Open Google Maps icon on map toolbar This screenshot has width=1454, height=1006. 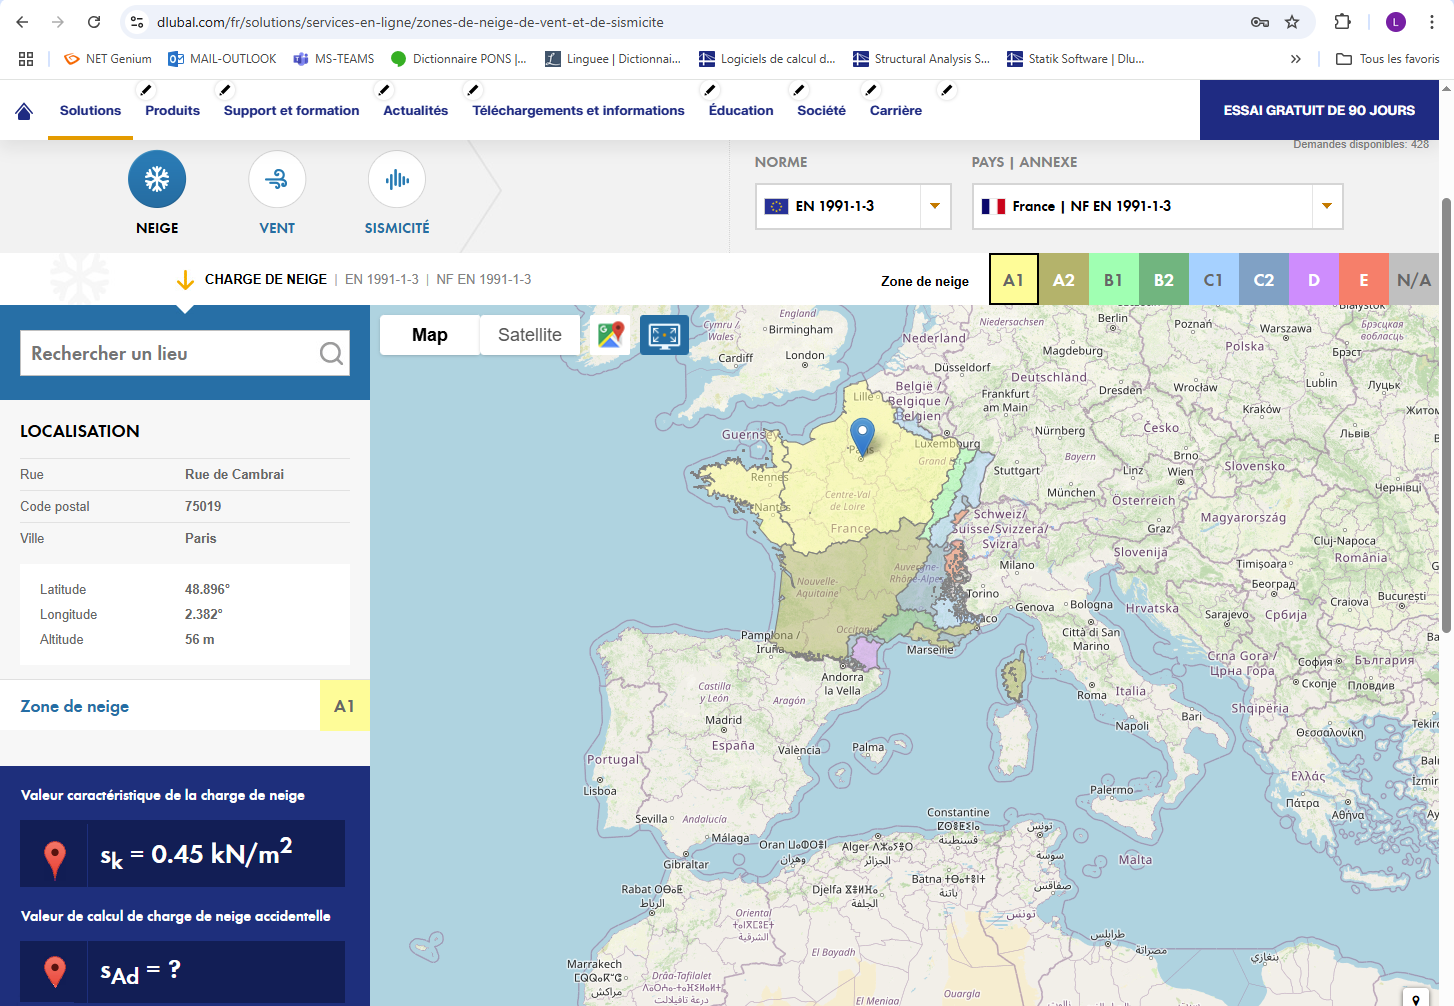pyautogui.click(x=610, y=334)
